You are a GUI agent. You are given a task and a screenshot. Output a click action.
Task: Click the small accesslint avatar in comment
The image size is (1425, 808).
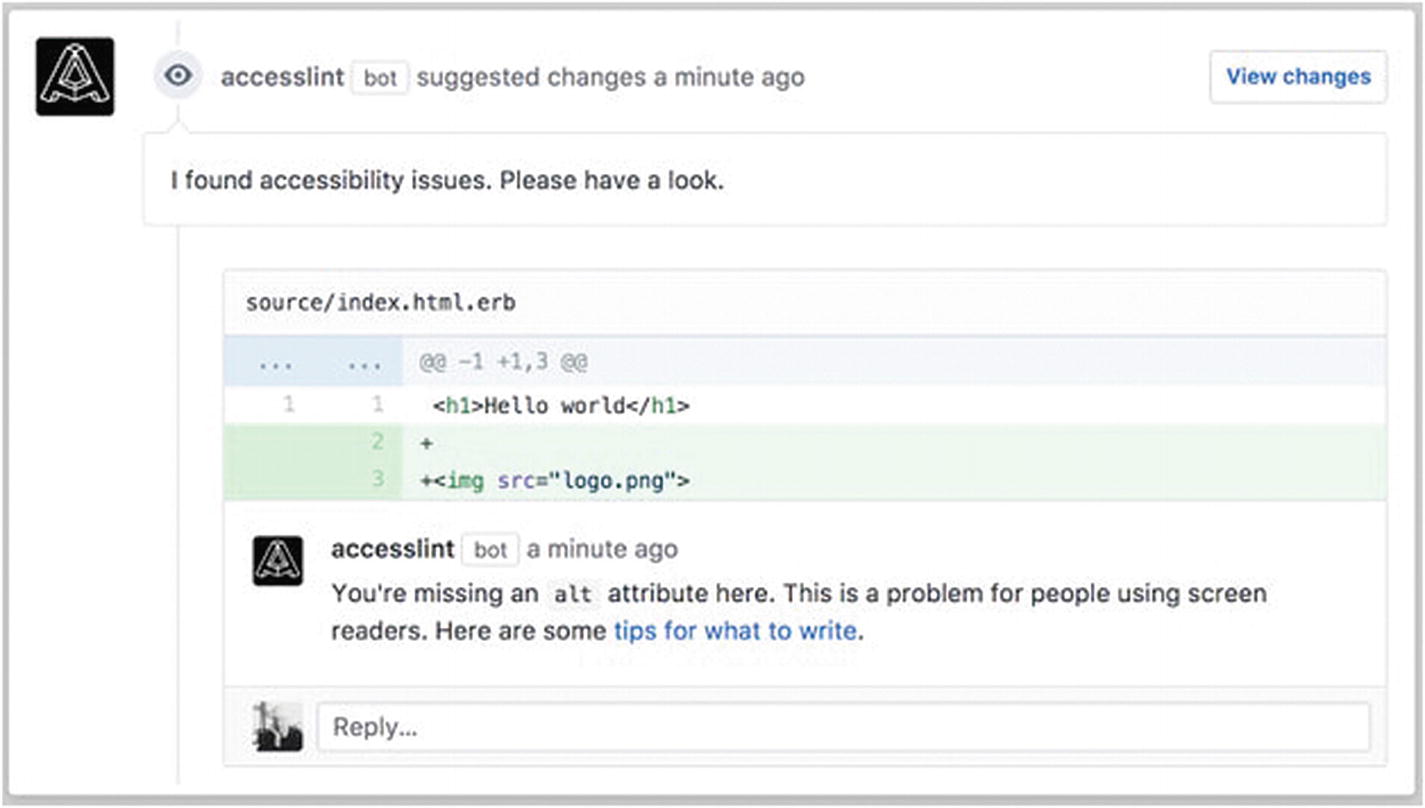click(278, 561)
